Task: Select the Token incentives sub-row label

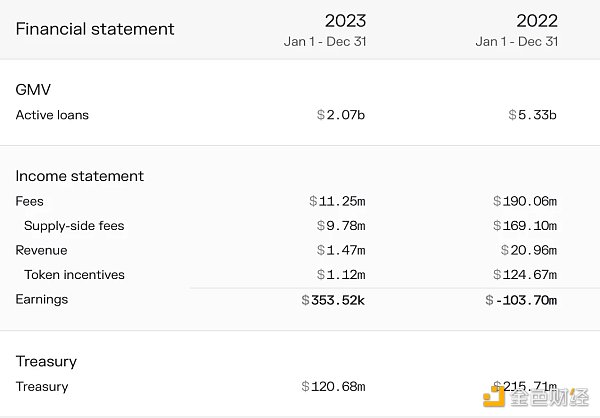Action: pyautogui.click(x=74, y=275)
